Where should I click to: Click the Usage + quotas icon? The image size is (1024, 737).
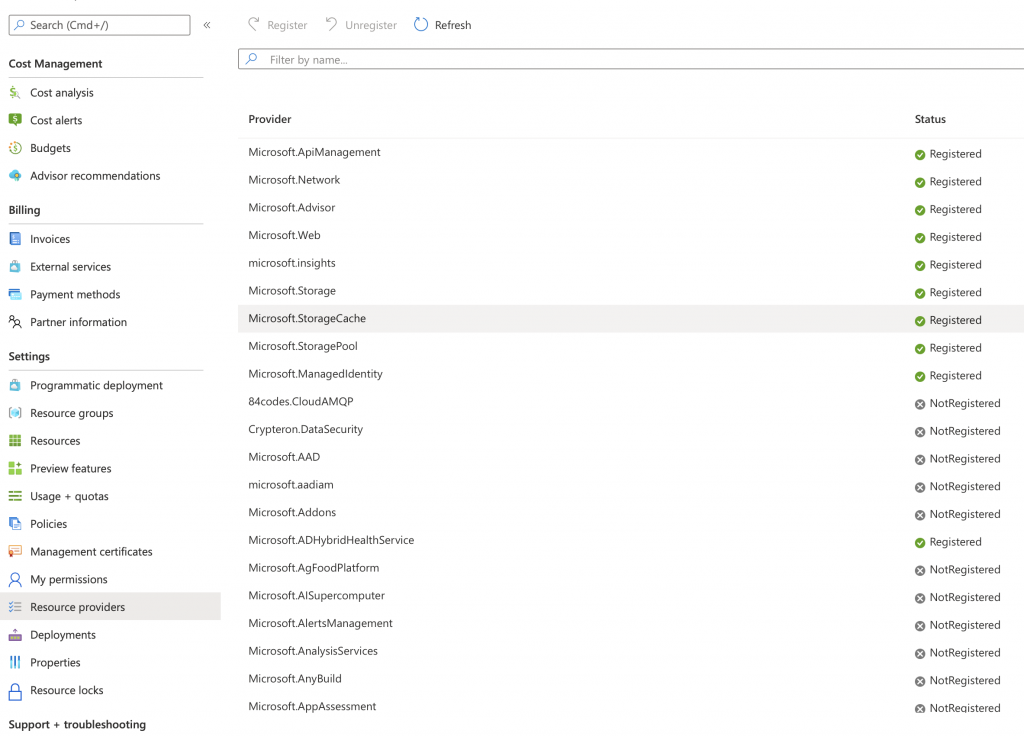click(15, 496)
